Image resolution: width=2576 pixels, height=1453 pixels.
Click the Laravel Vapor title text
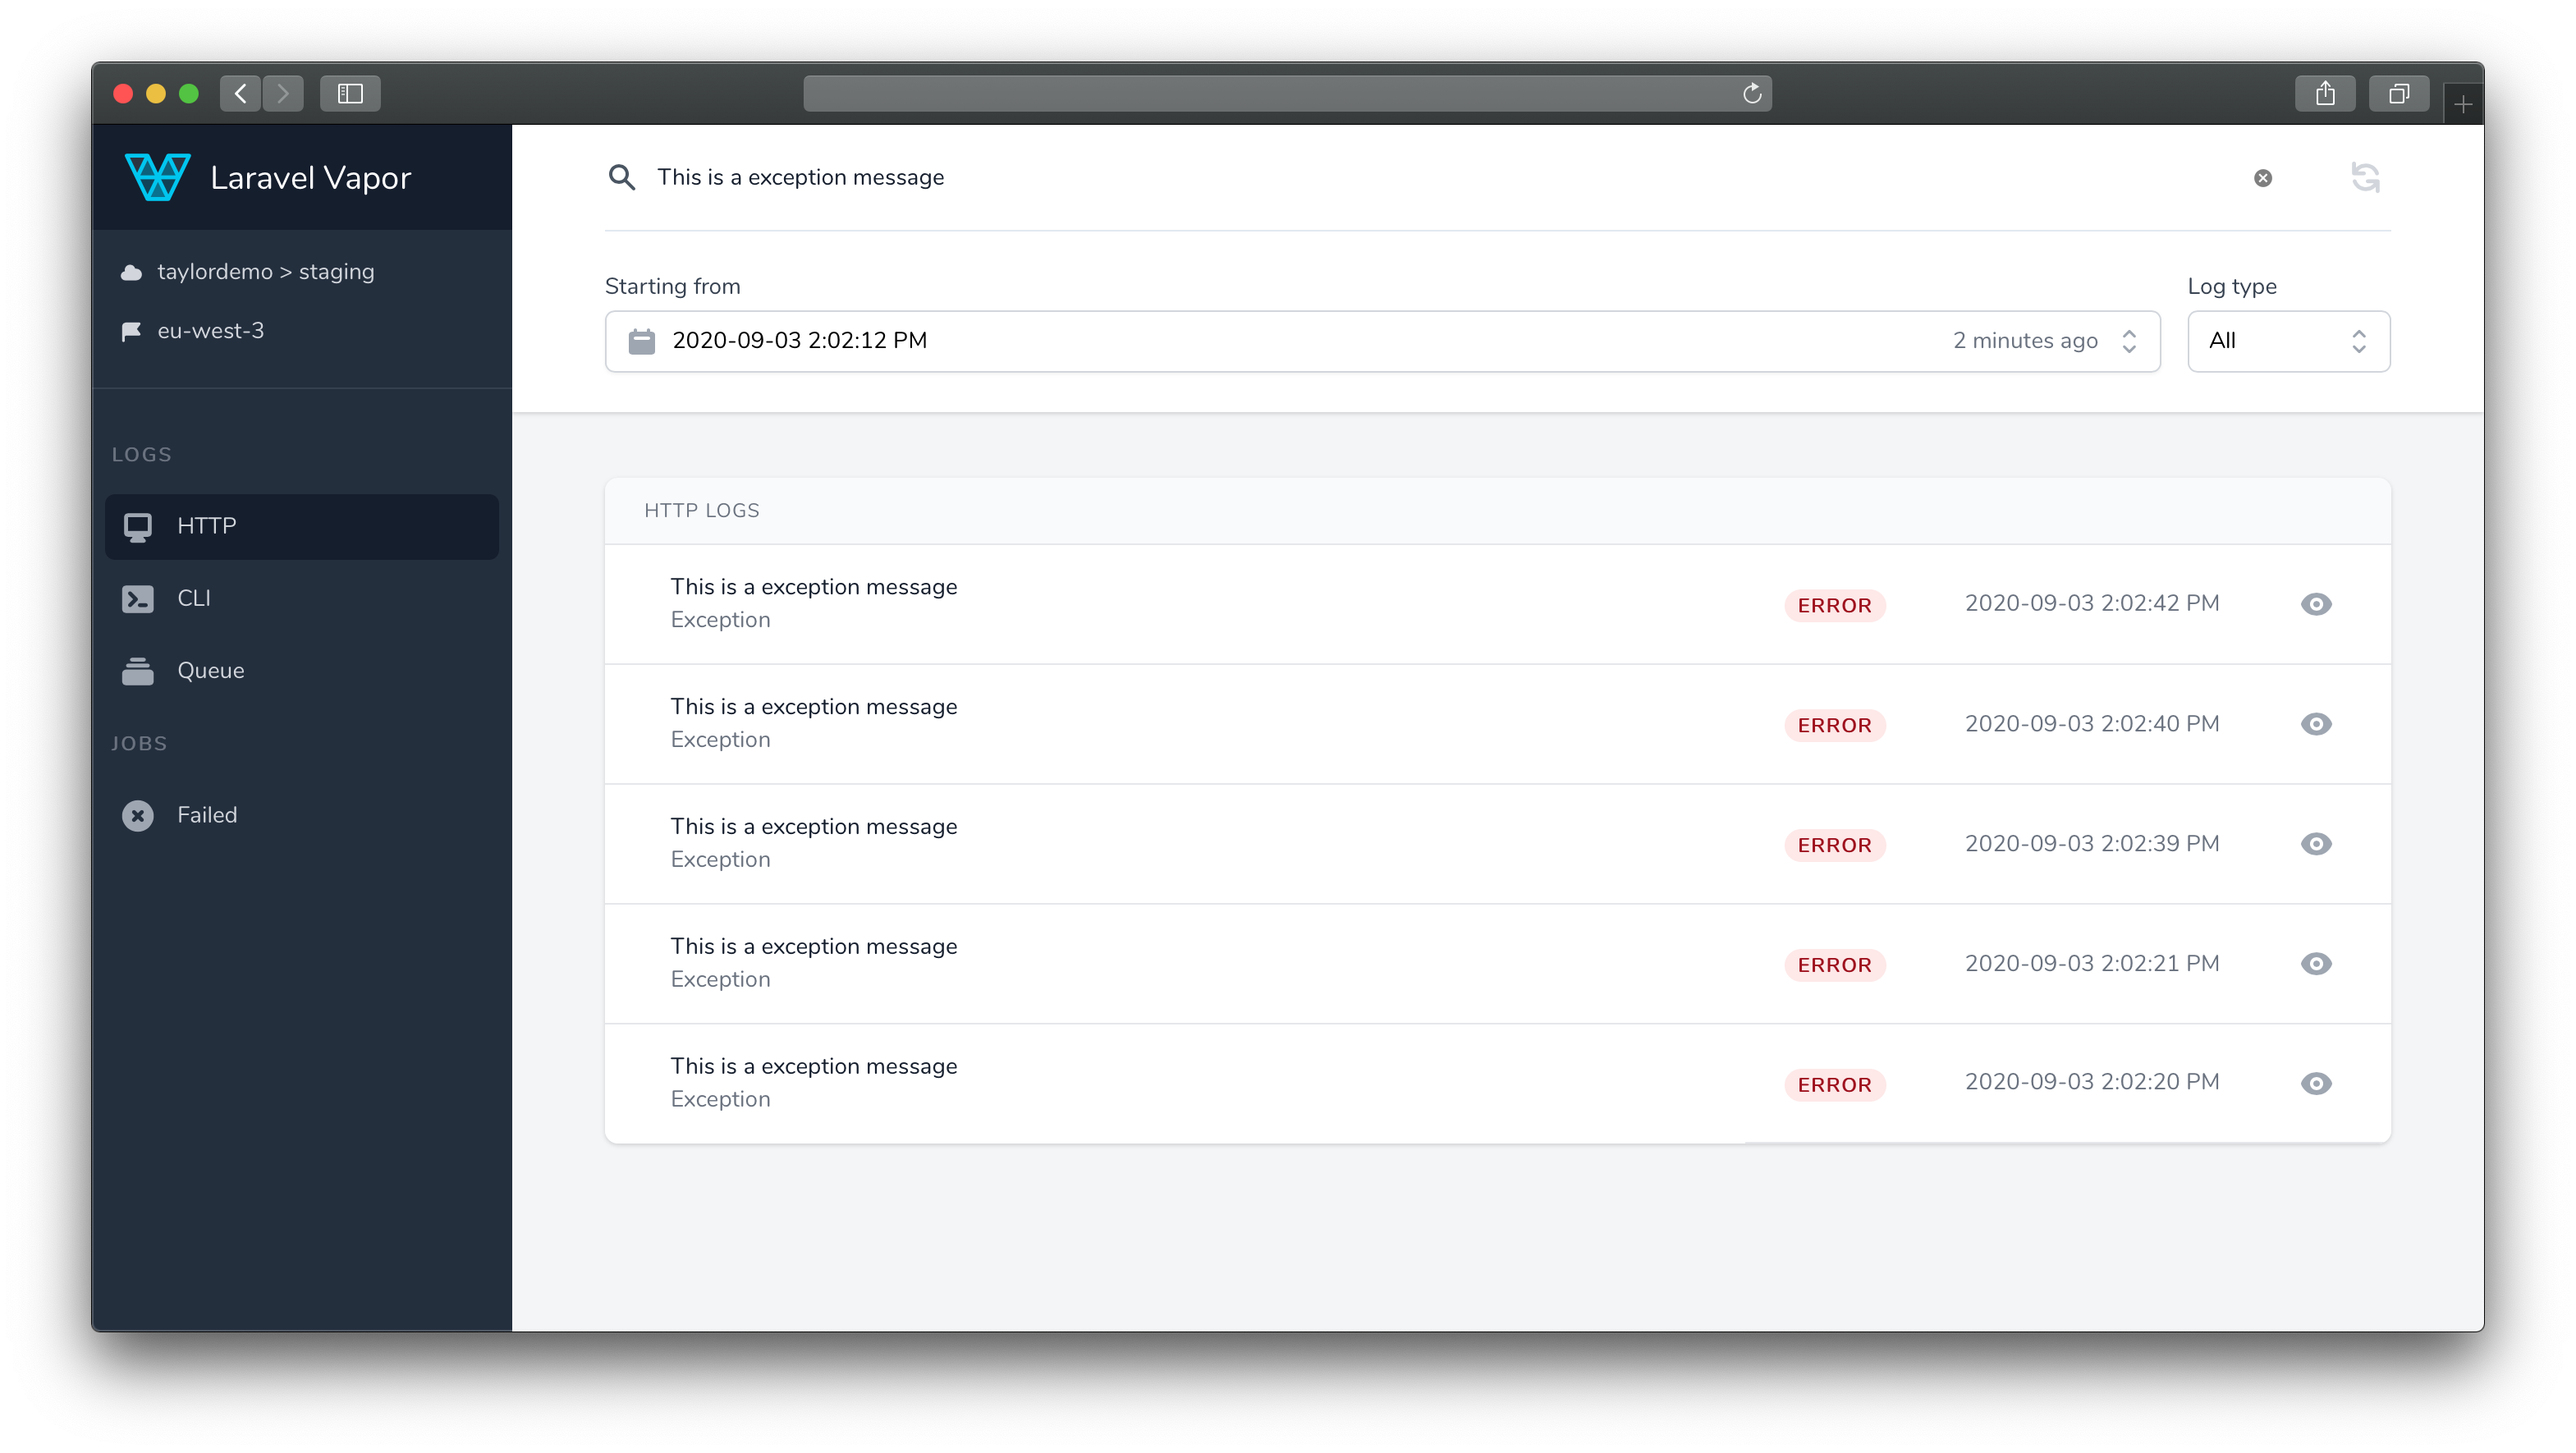point(310,178)
